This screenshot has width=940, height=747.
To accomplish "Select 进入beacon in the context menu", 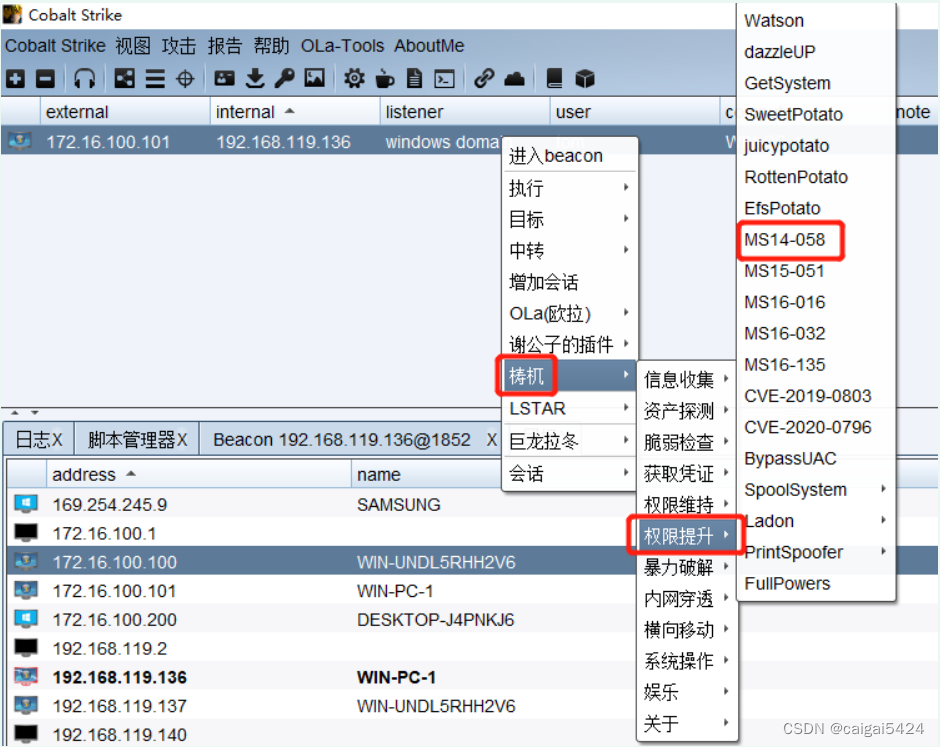I will pos(570,156).
